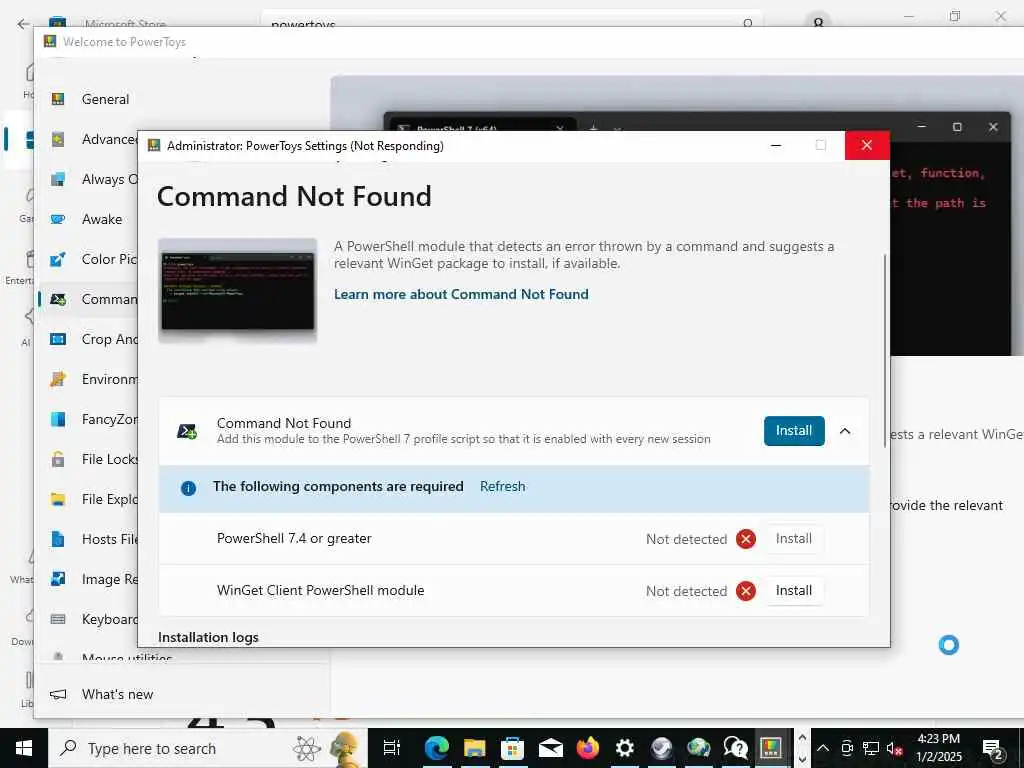Open Microsoft Store taskbar icon
The image size is (1024, 768).
pos(513,748)
